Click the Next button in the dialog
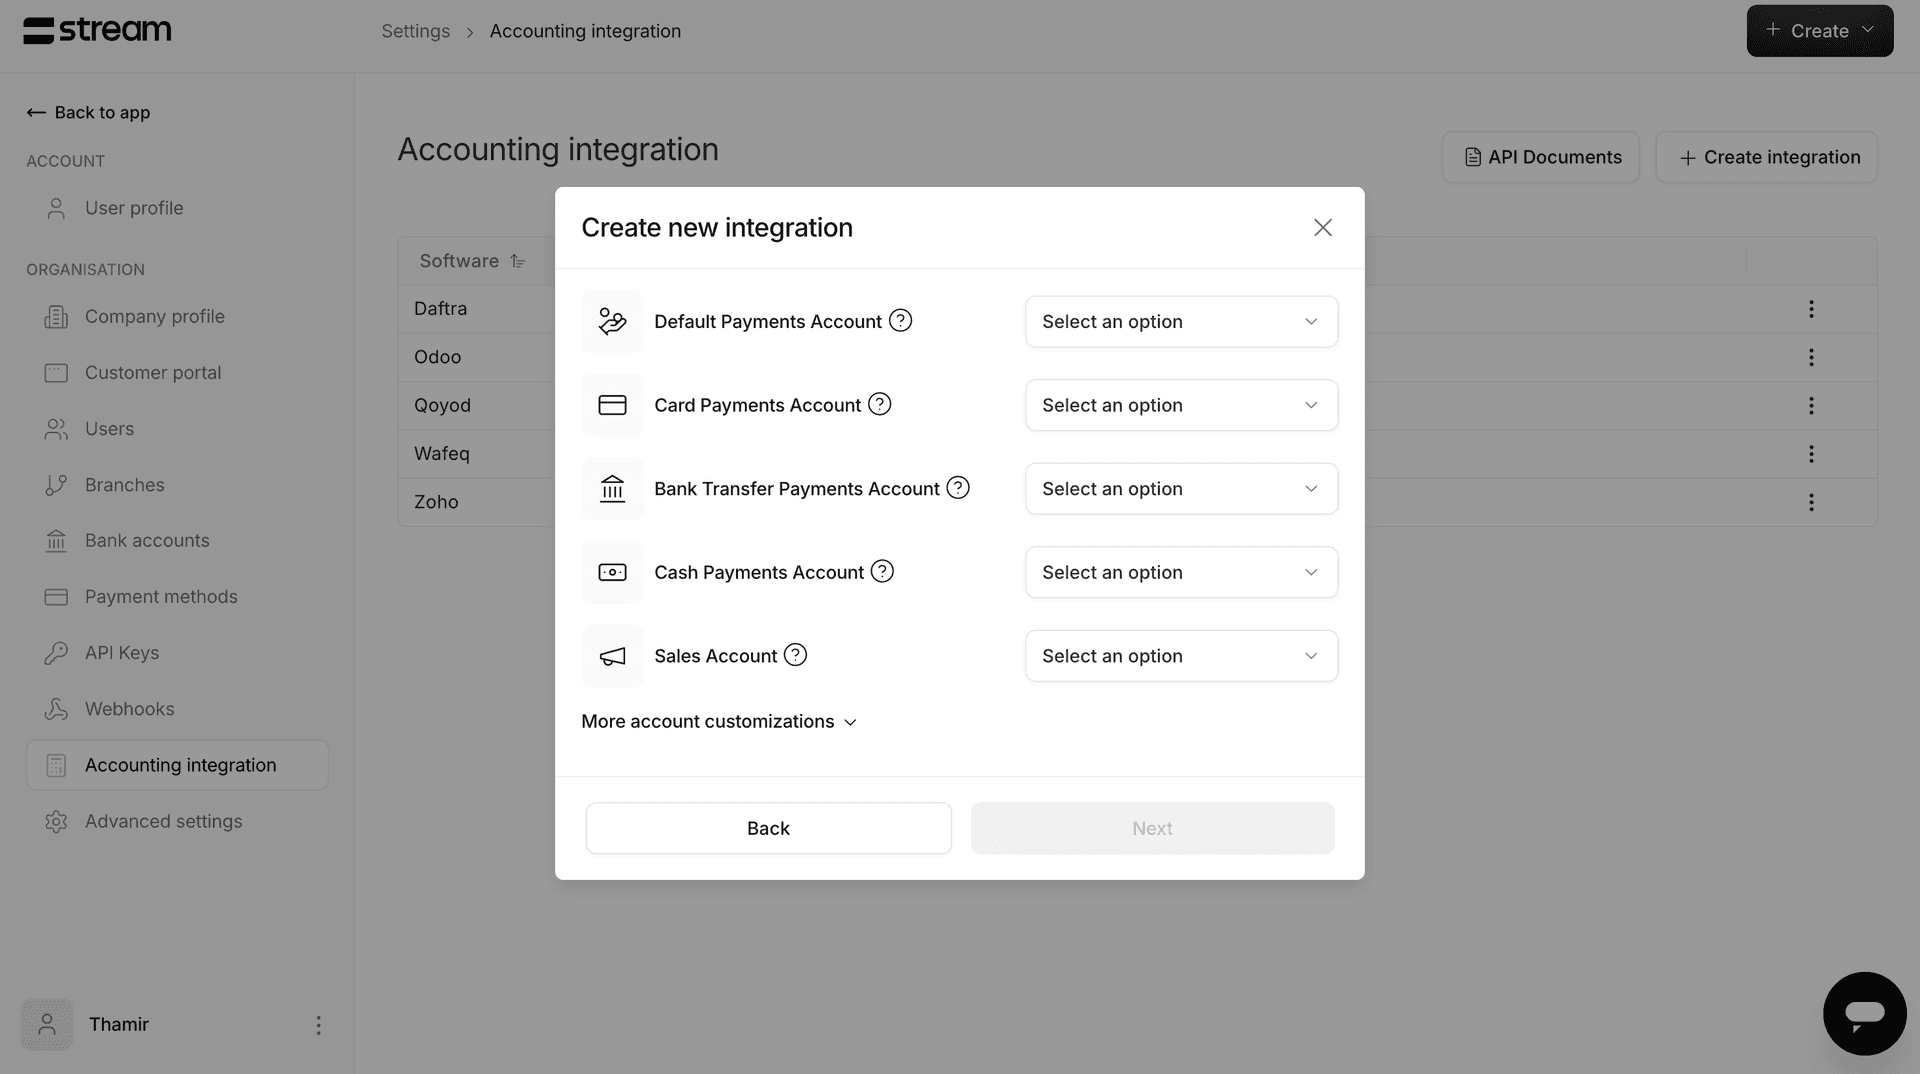 pos(1152,828)
